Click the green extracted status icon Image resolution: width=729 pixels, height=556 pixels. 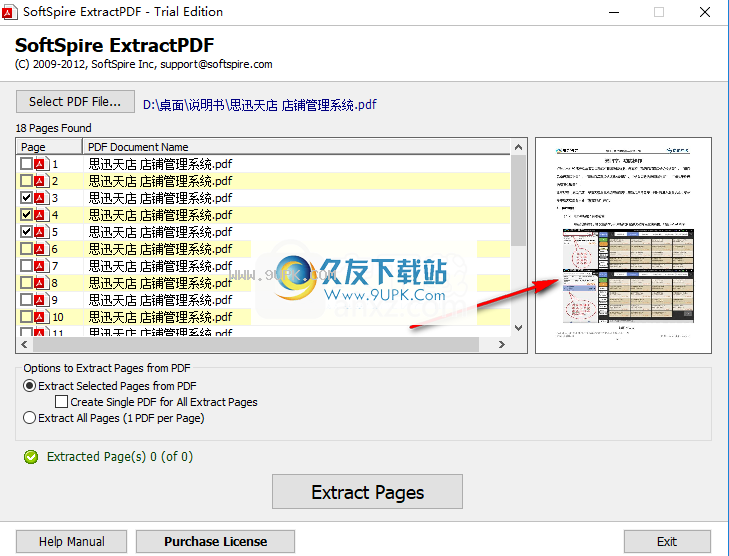(31, 457)
